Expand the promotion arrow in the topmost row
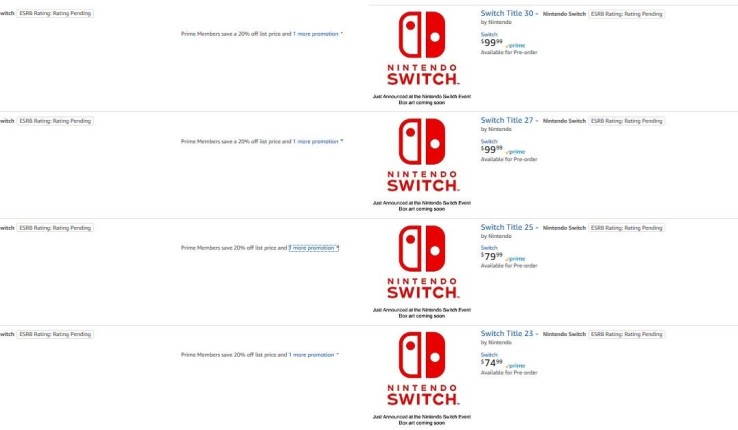Viewport: 738px width, 430px height. point(342,34)
